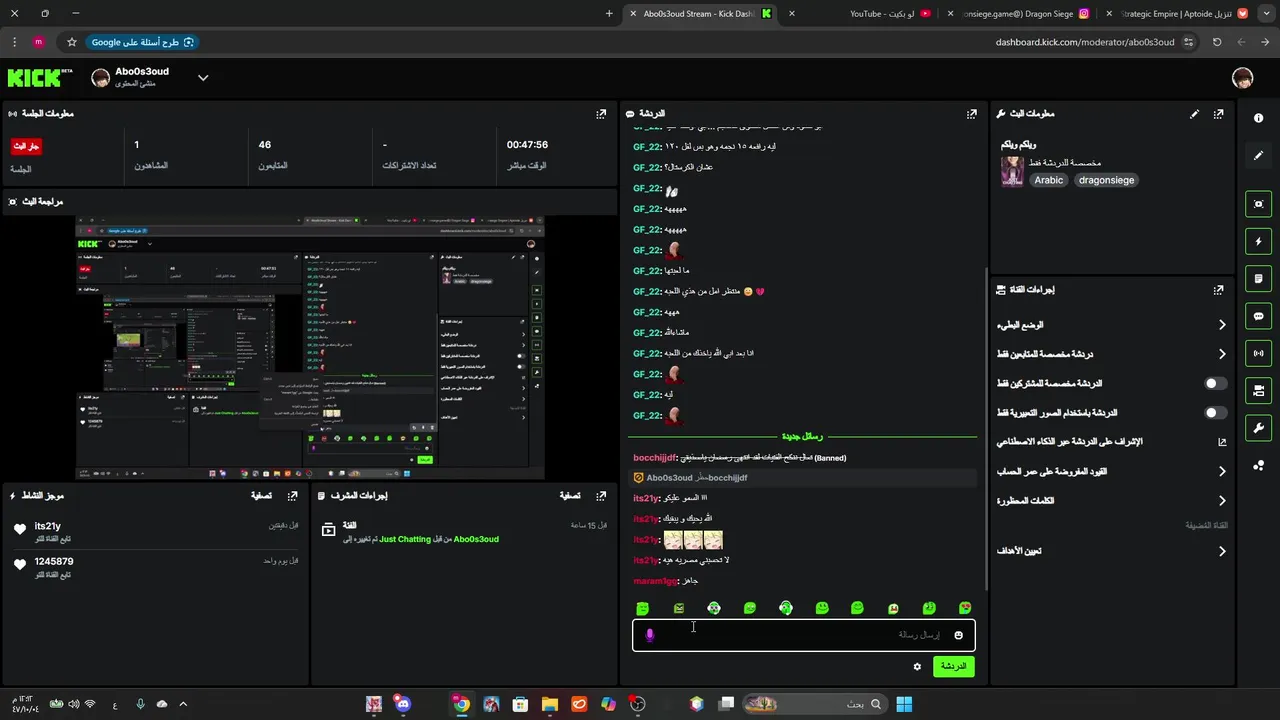This screenshot has width=1280, height=720.
Task: Click the chat message input field
Action: [803, 635]
